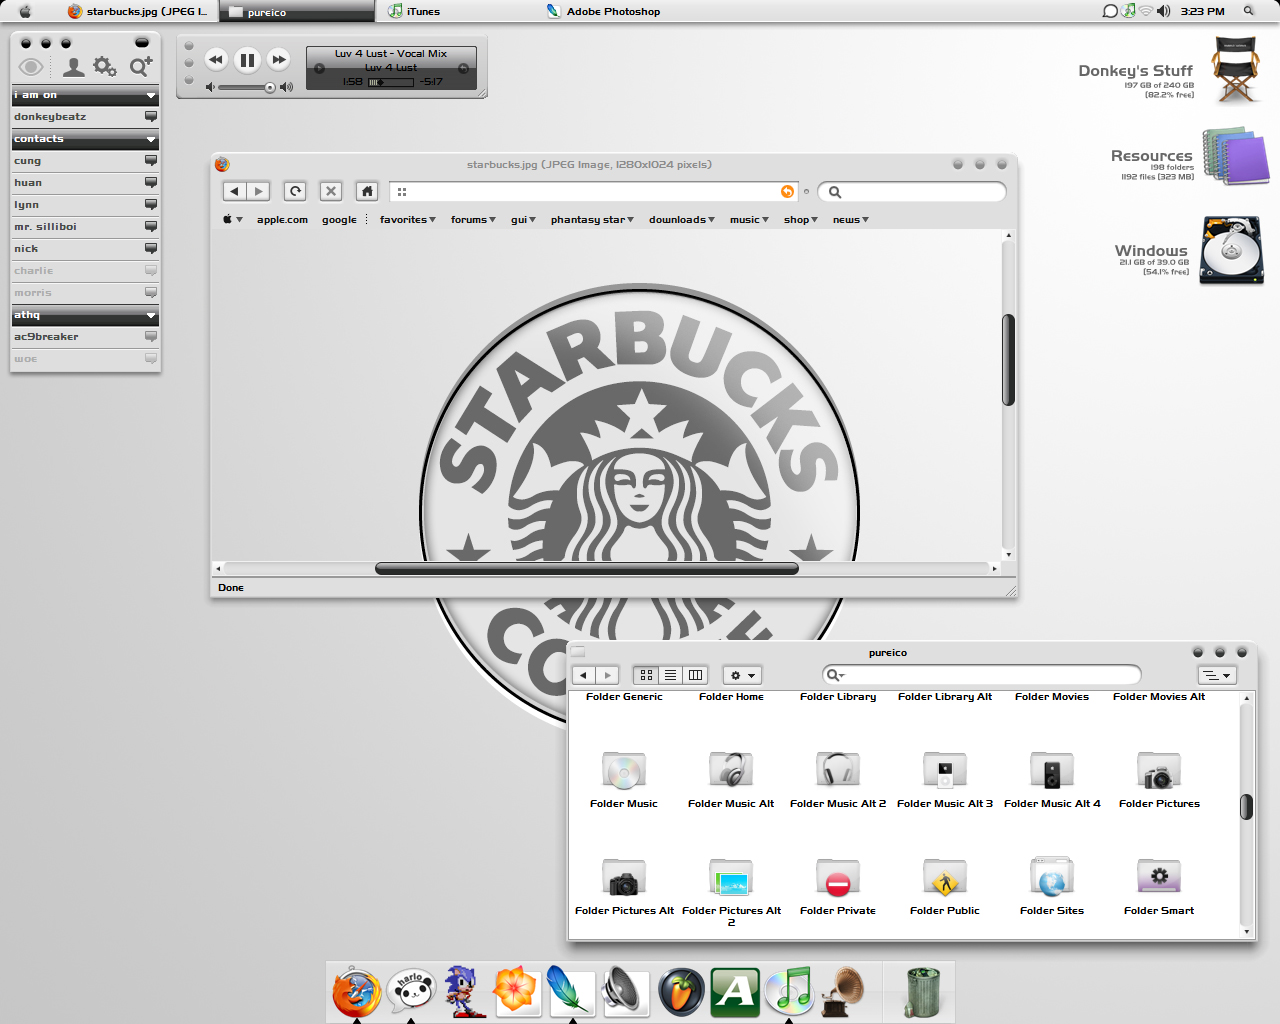Go forward in the browser window
Viewport: 1280px width, 1024px height.
(x=258, y=191)
